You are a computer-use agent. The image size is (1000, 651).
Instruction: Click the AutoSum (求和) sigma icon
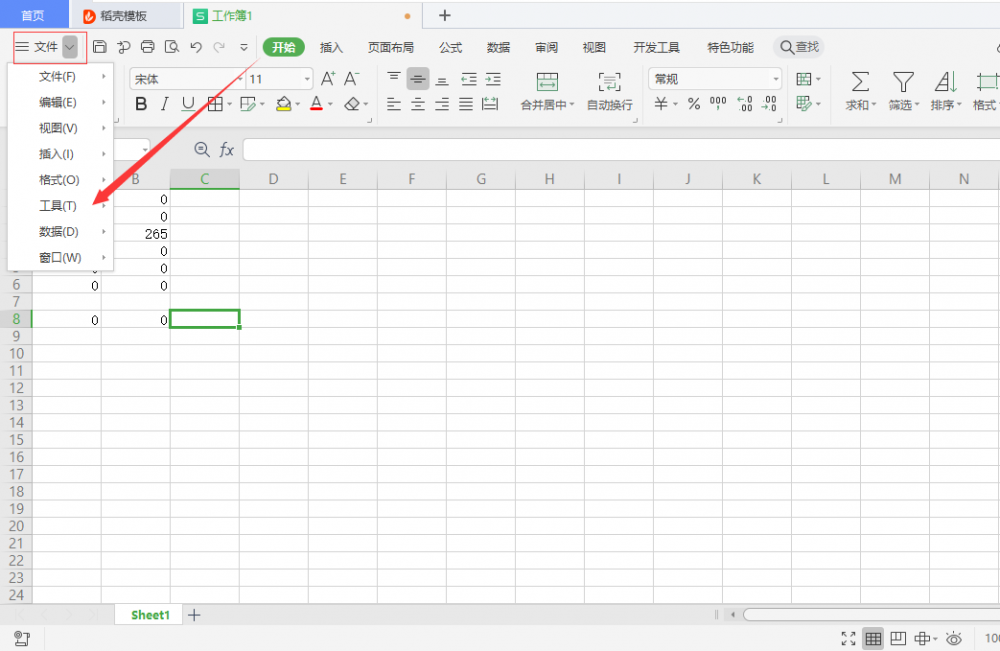point(858,82)
